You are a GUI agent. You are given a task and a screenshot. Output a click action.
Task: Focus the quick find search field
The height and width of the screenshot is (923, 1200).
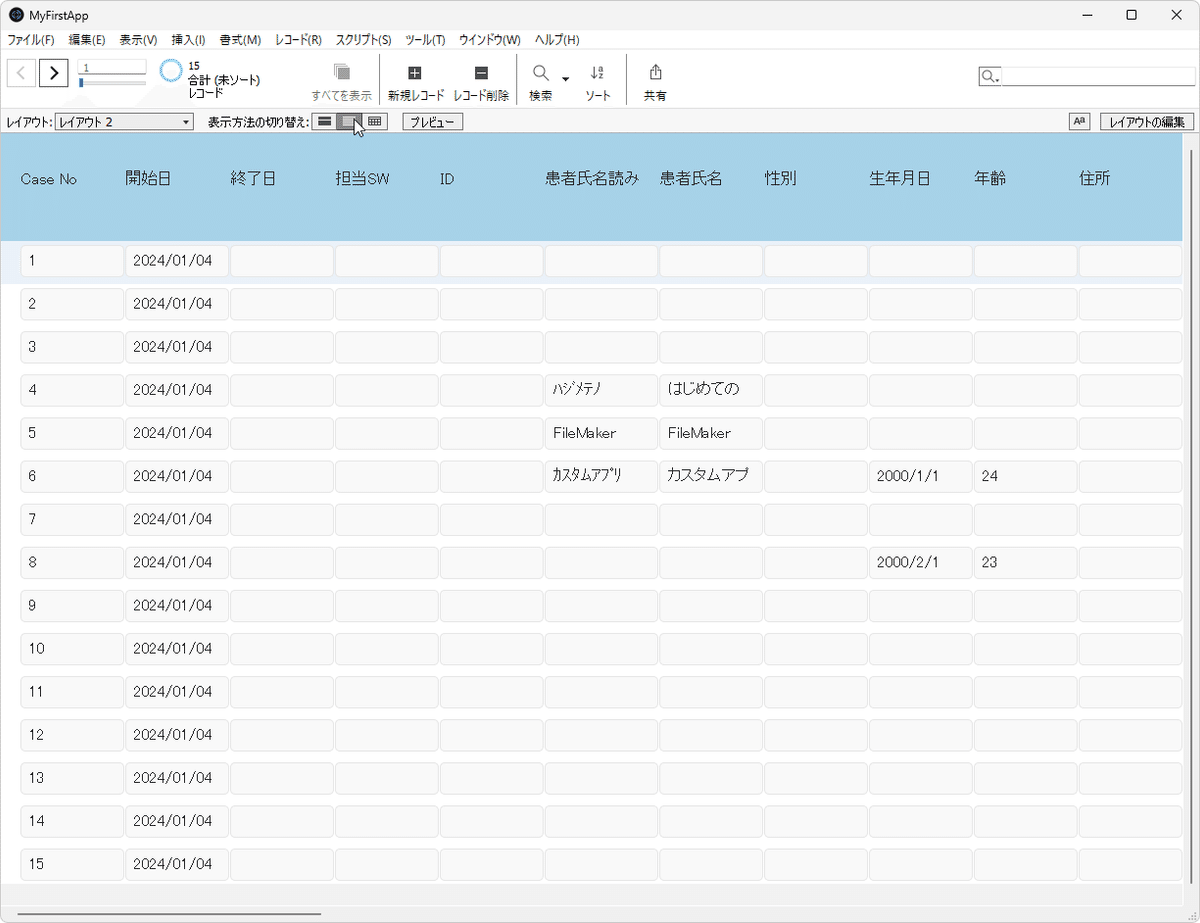pyautogui.click(x=1097, y=77)
